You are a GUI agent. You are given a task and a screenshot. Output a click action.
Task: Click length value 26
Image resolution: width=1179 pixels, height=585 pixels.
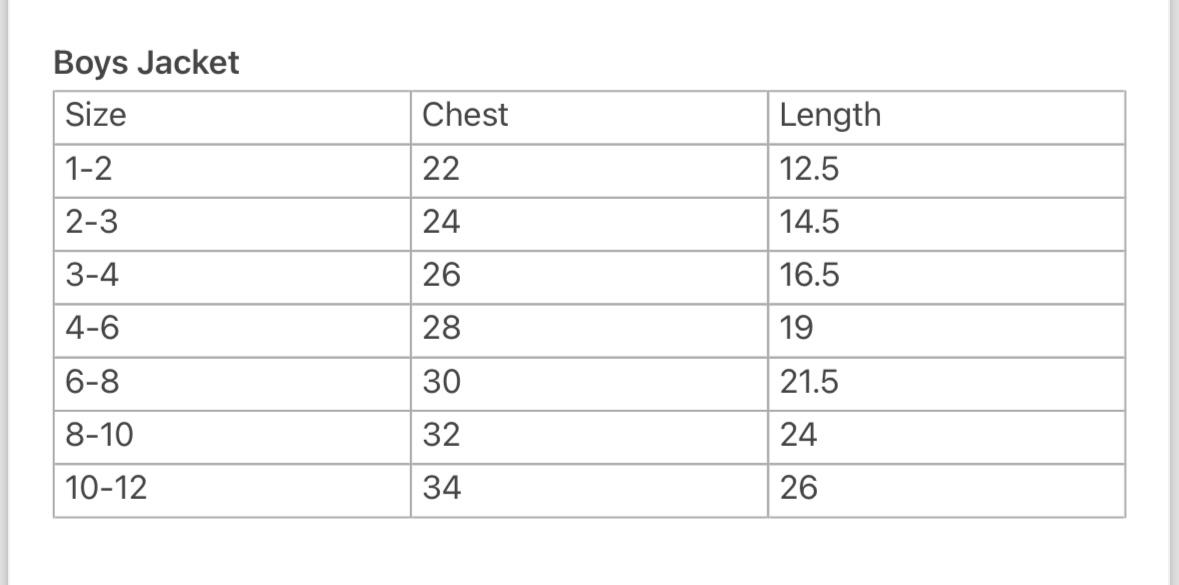[x=799, y=488]
